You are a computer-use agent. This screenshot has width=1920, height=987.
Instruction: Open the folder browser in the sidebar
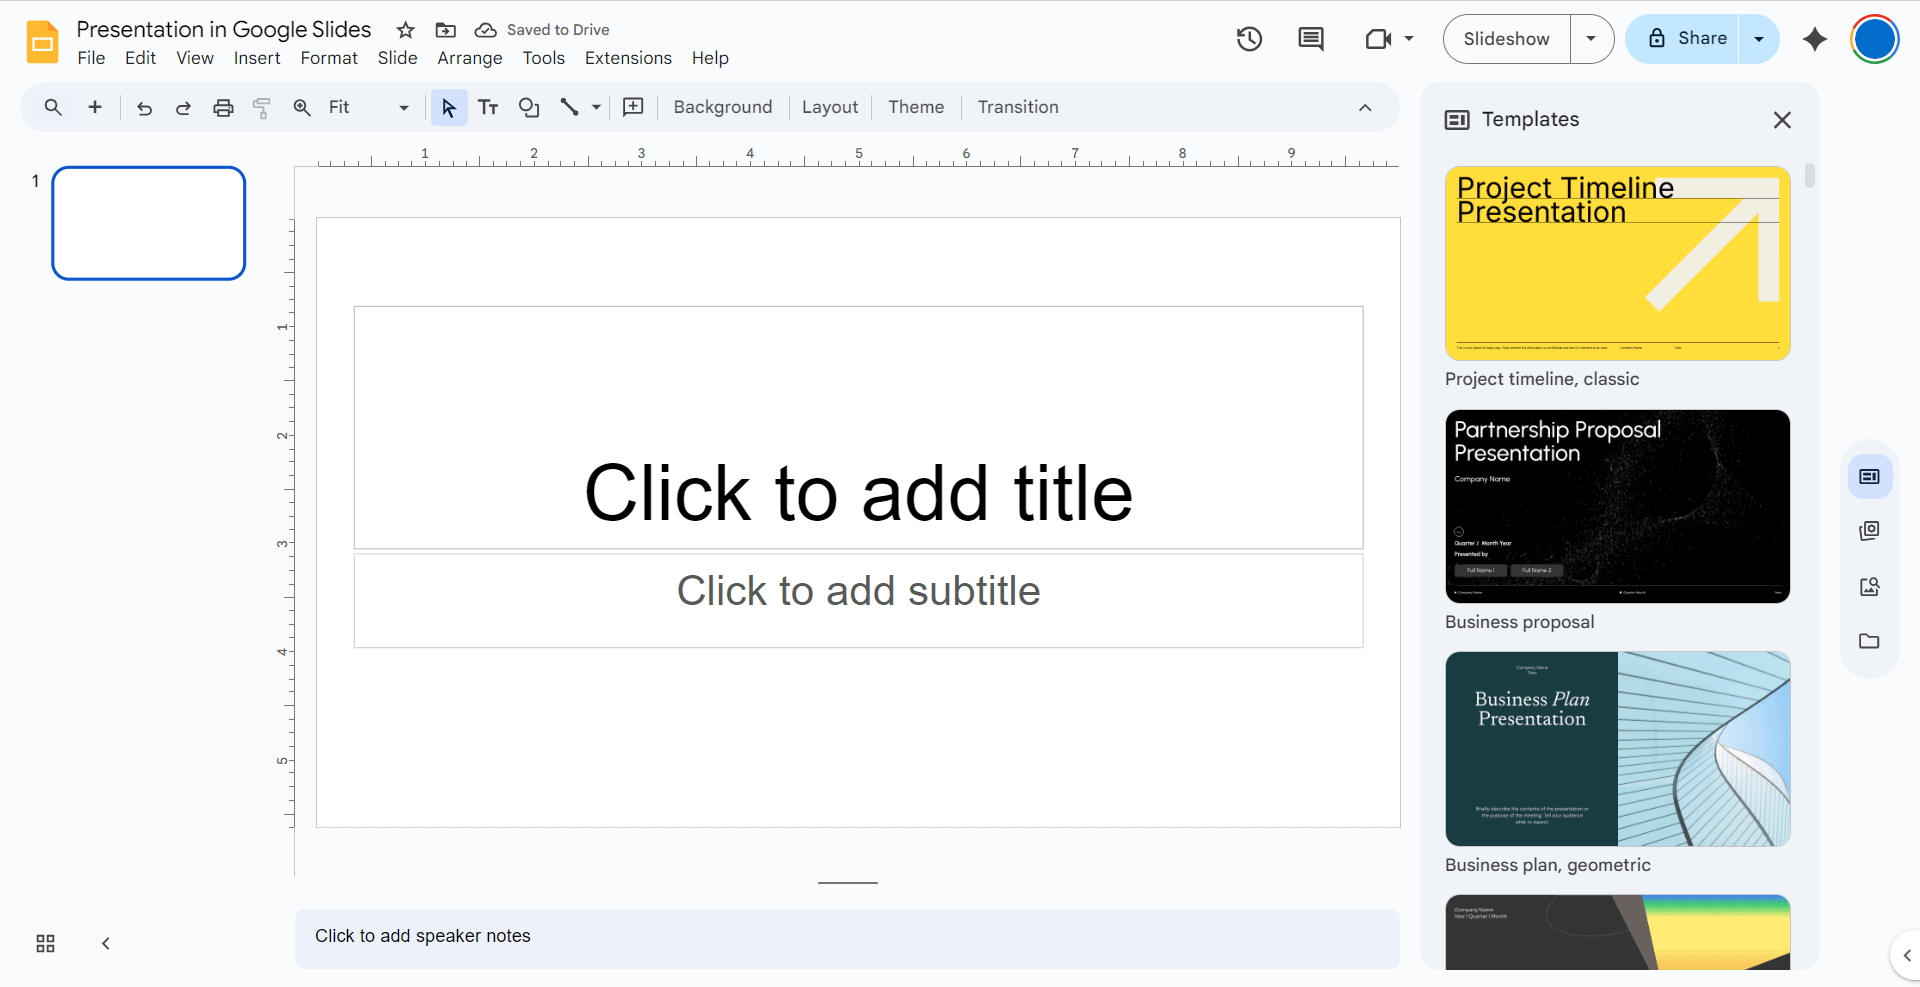[1869, 642]
